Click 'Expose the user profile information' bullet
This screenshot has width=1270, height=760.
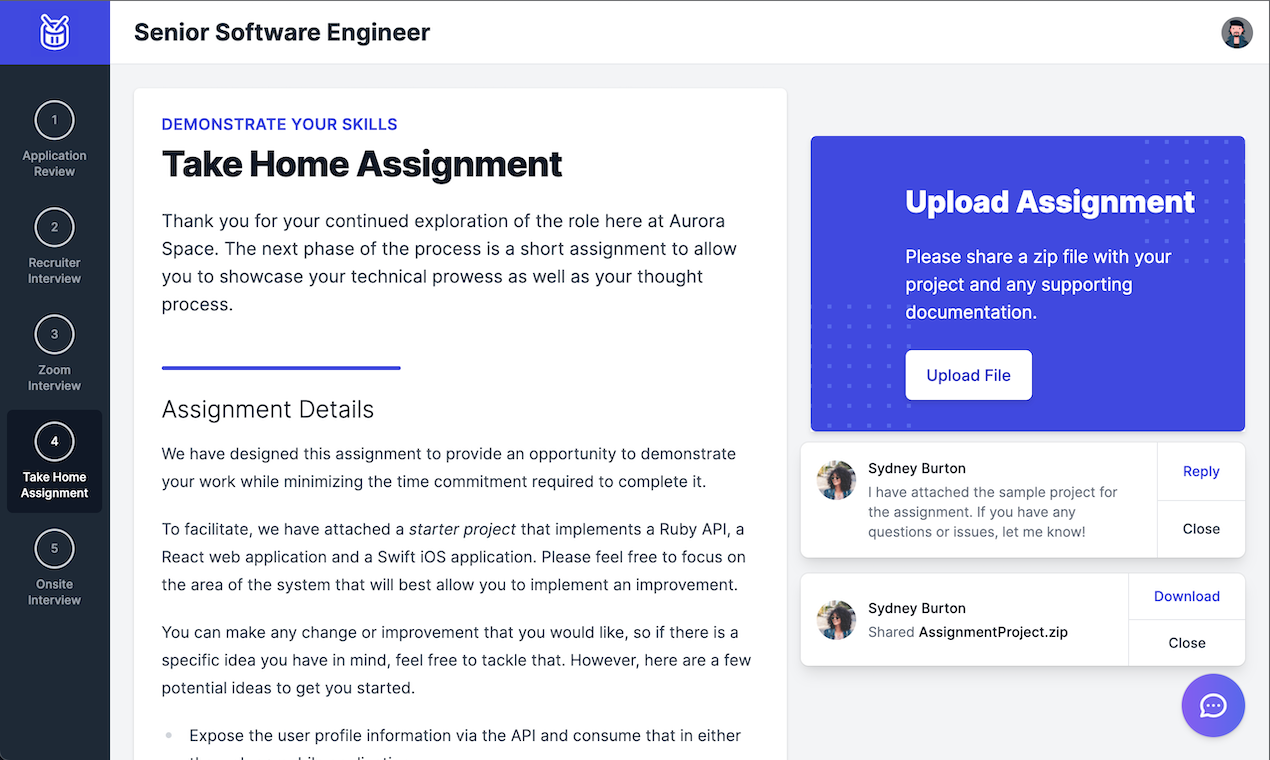tap(465, 746)
